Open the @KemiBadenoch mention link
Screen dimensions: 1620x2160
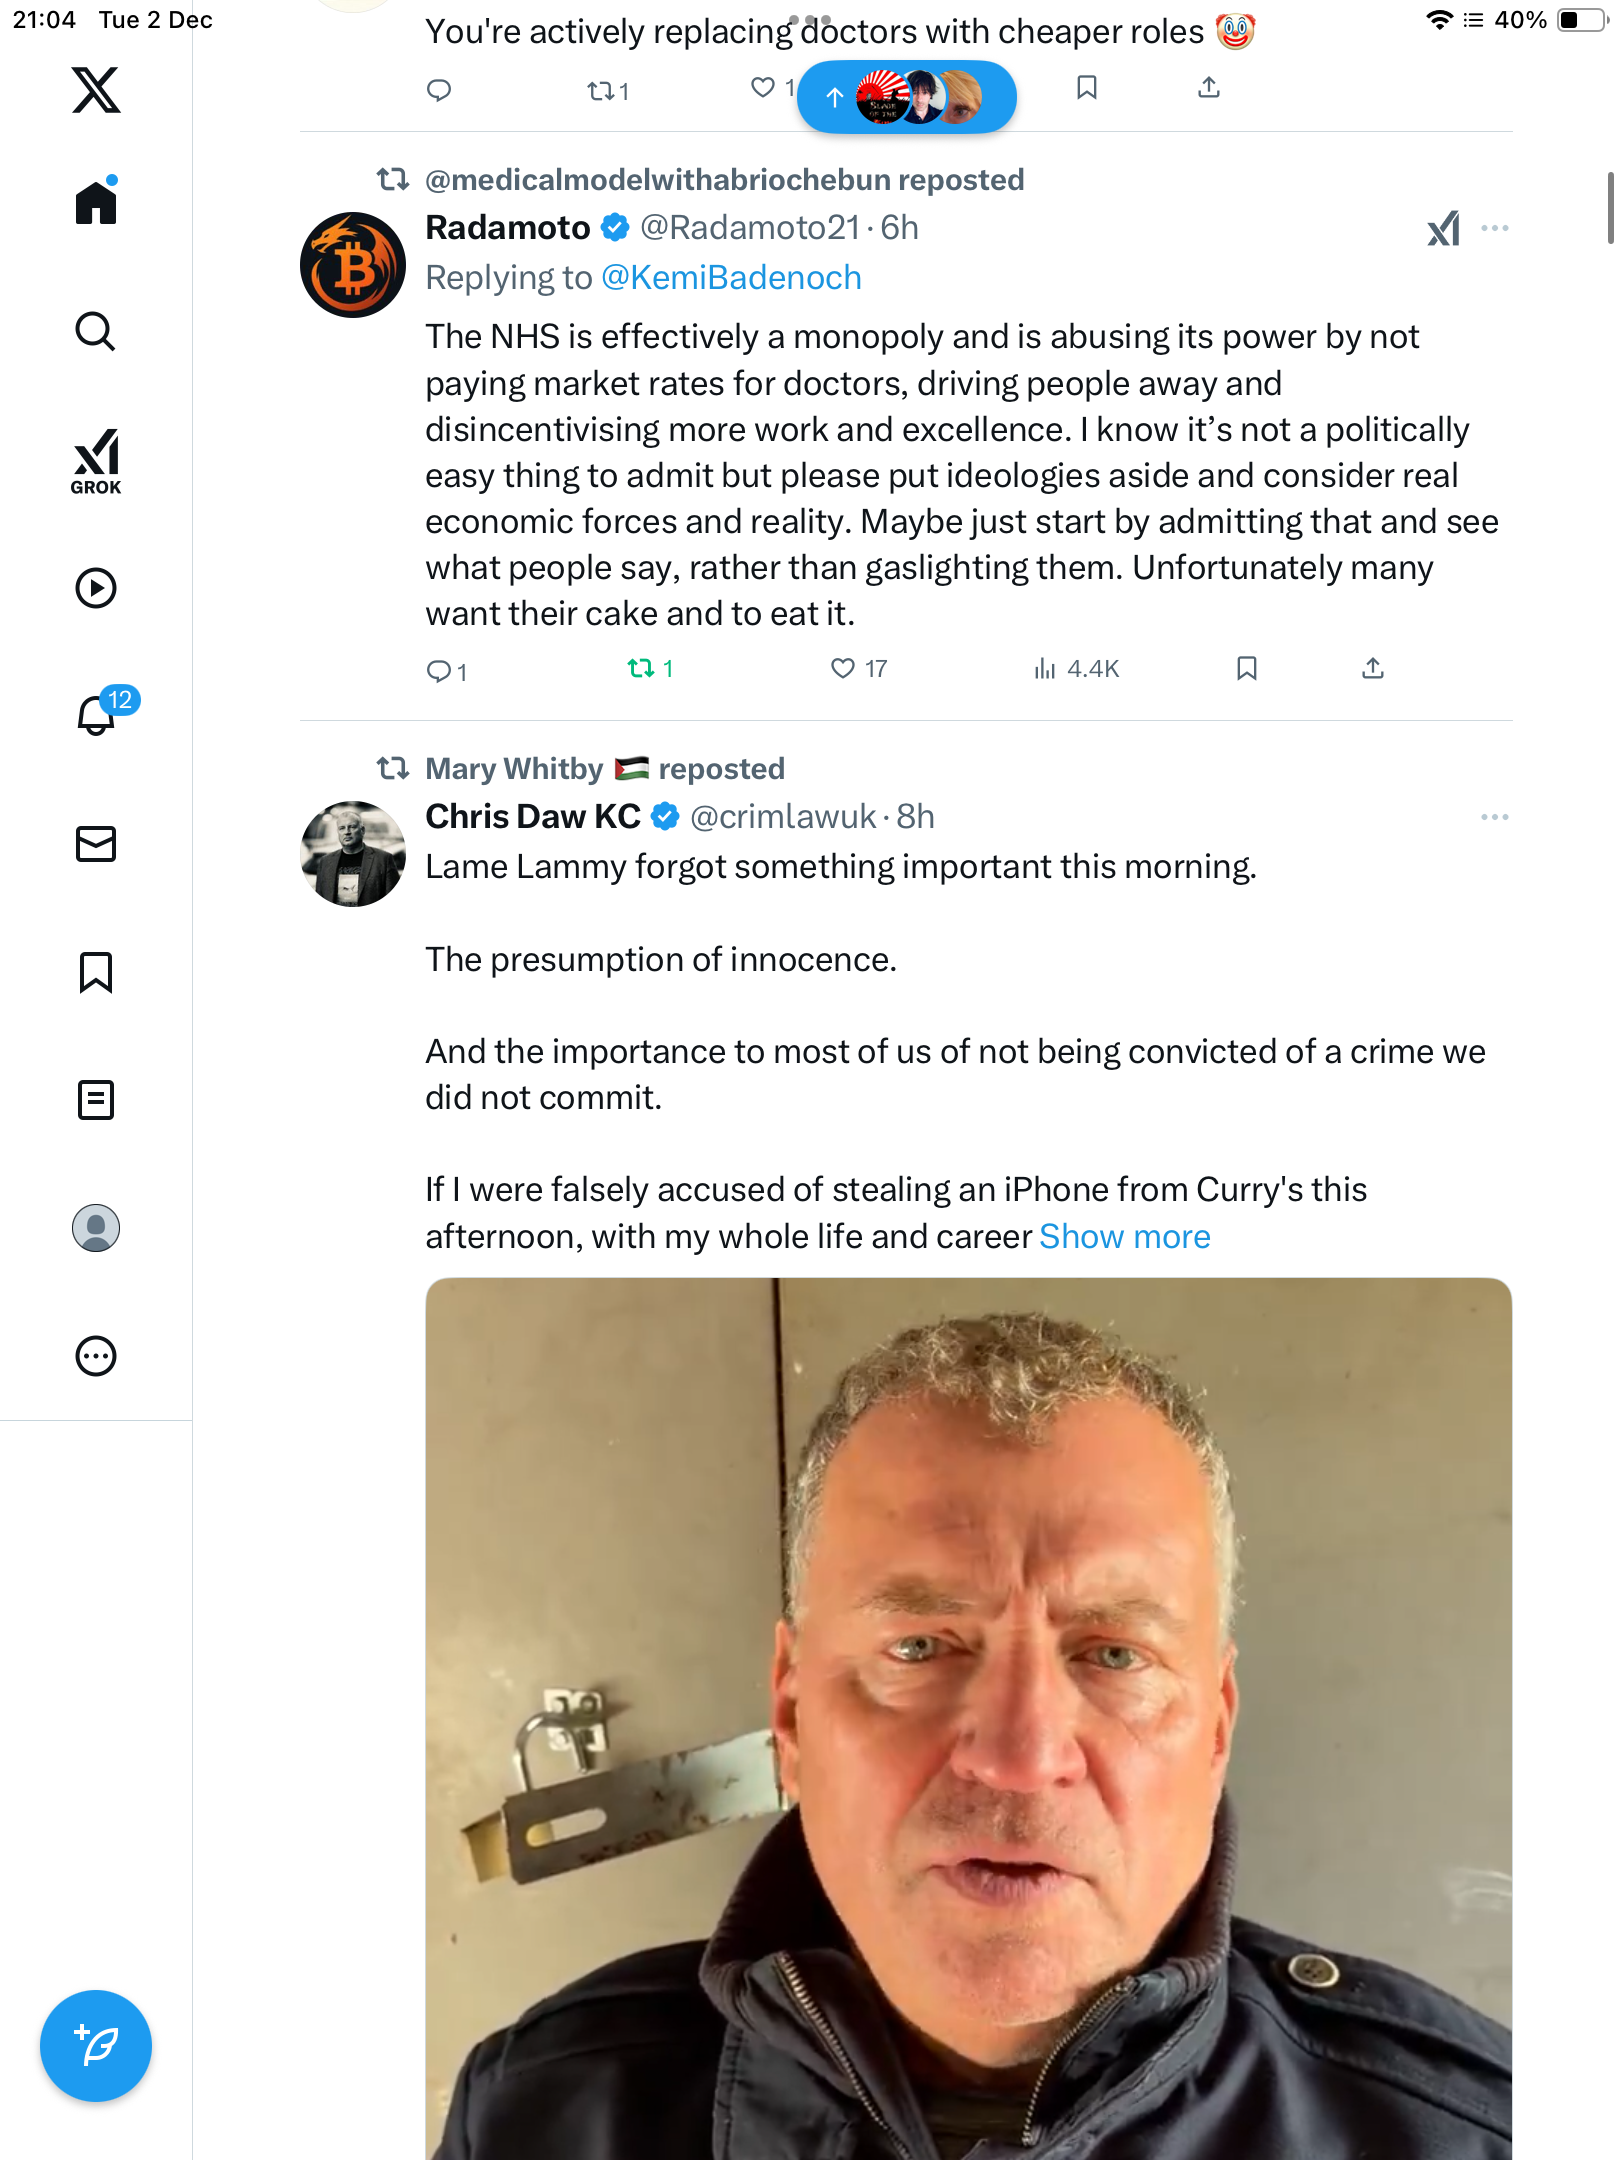[x=731, y=278]
